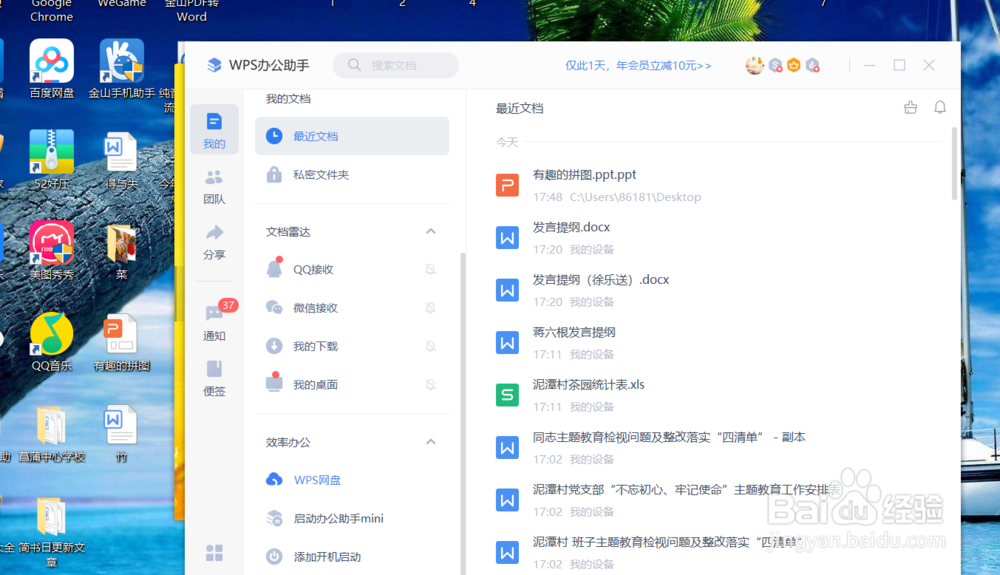
Task: Open the 便签 notes tab
Action: click(214, 378)
